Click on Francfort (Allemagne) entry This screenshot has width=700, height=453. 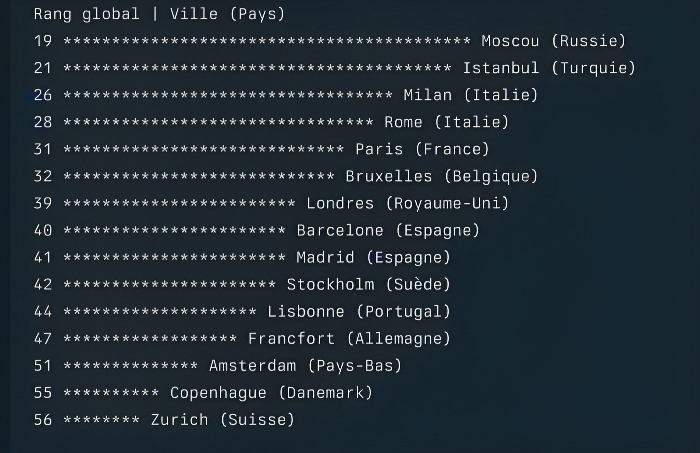click(x=349, y=338)
